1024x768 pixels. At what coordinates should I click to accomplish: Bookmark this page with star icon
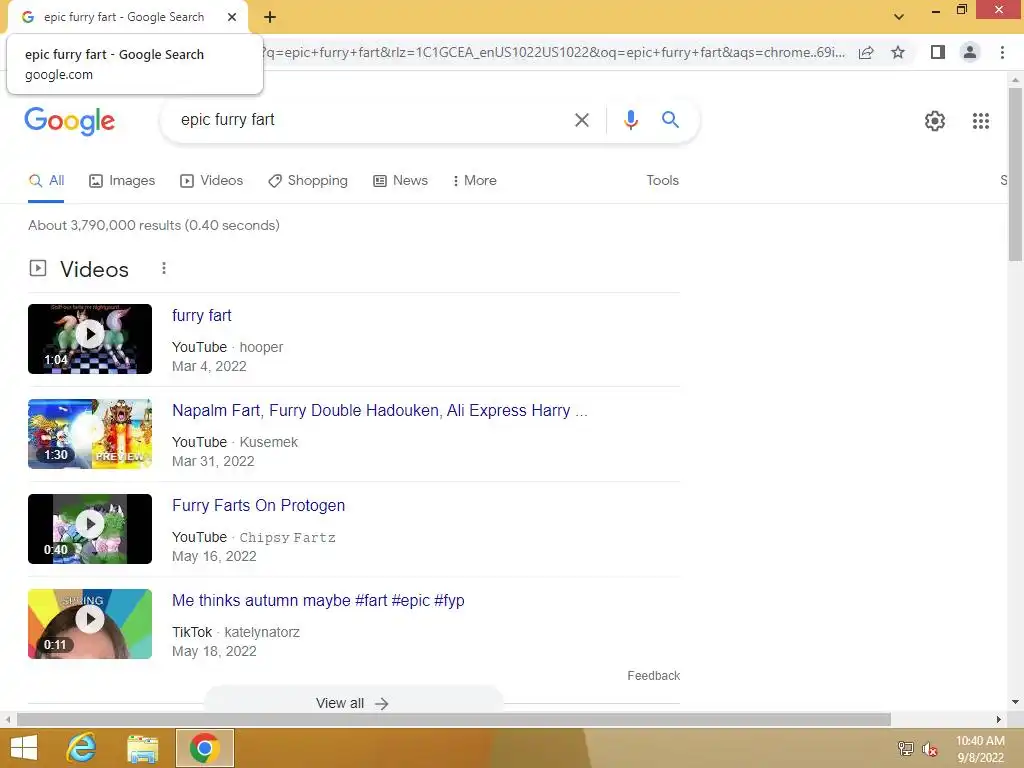tap(898, 52)
